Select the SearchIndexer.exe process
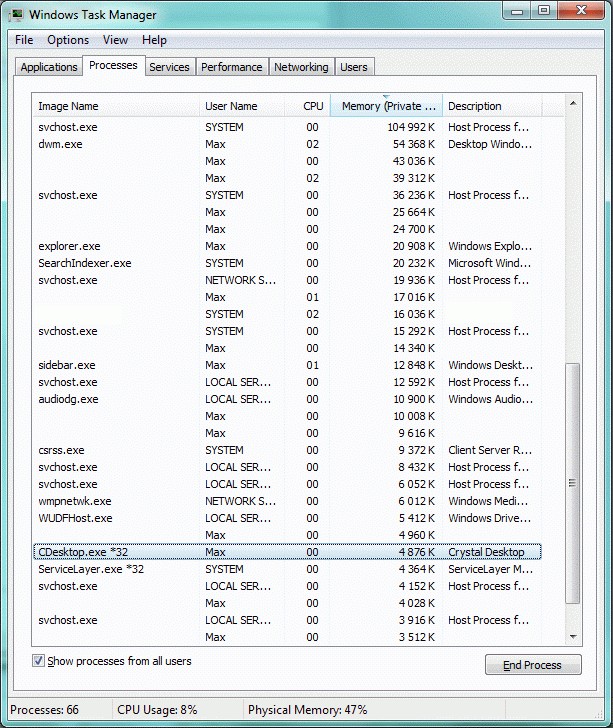The width and height of the screenshot is (613, 728). [287, 263]
